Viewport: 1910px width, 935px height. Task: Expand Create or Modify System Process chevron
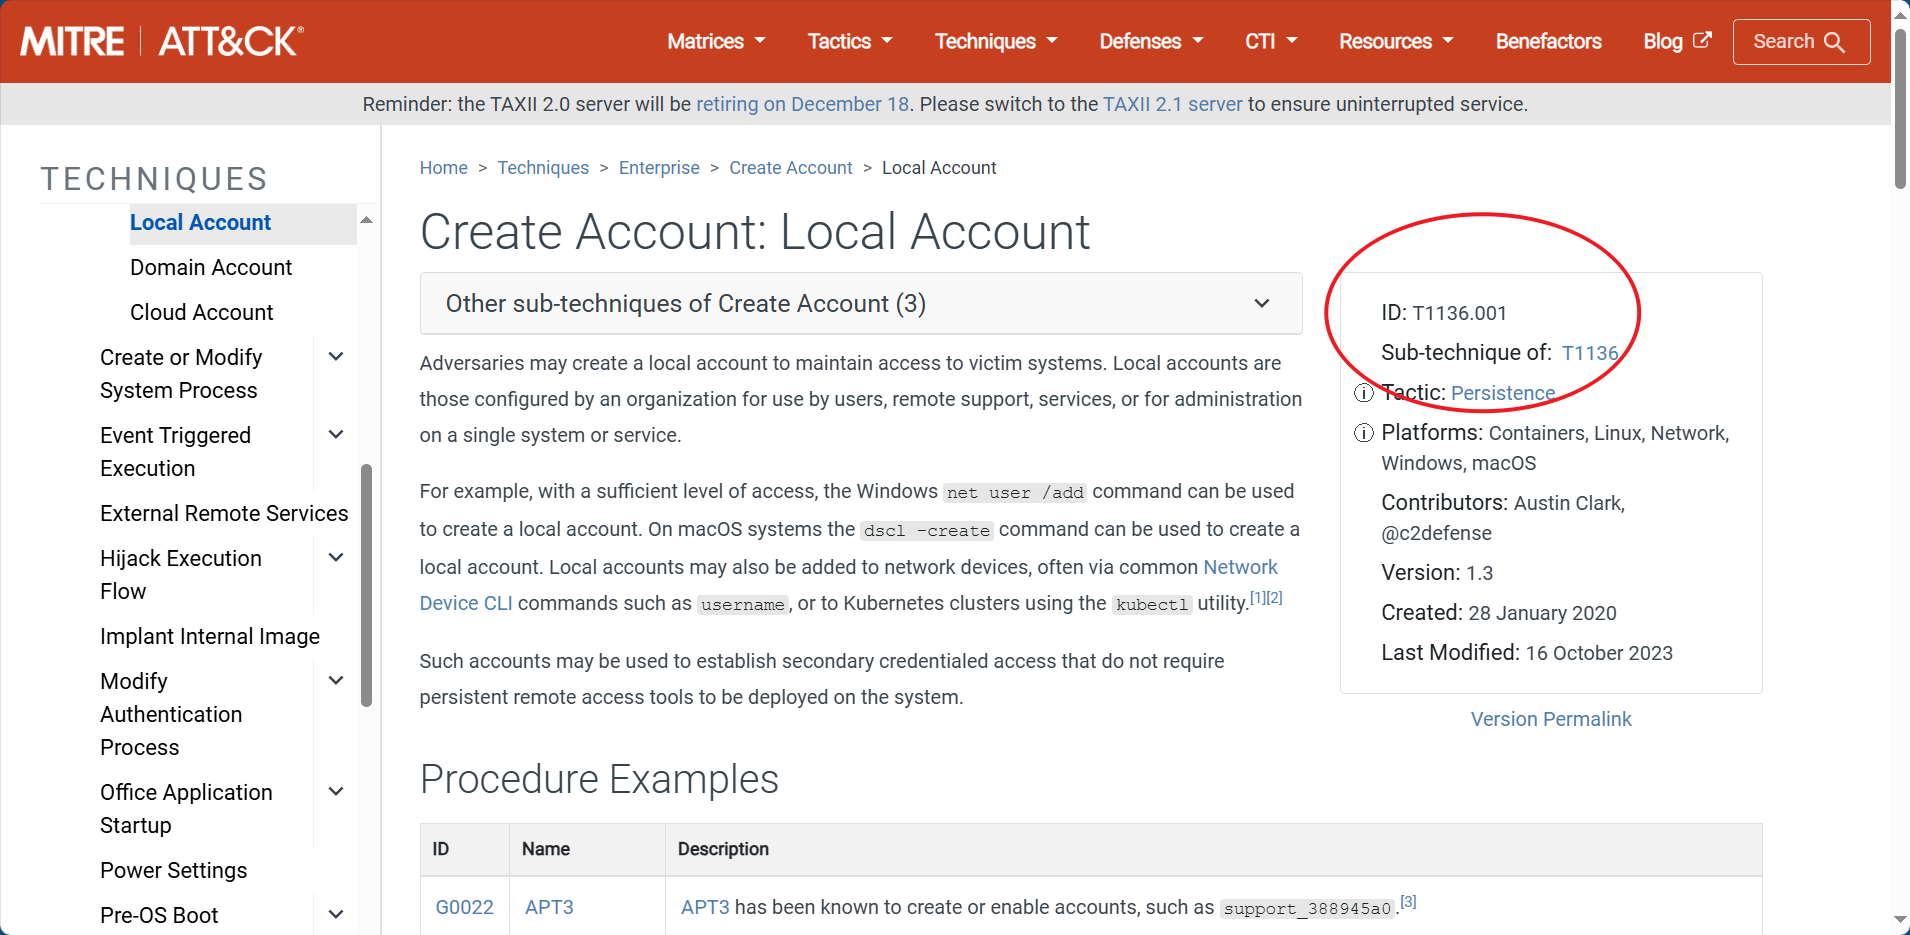(336, 357)
